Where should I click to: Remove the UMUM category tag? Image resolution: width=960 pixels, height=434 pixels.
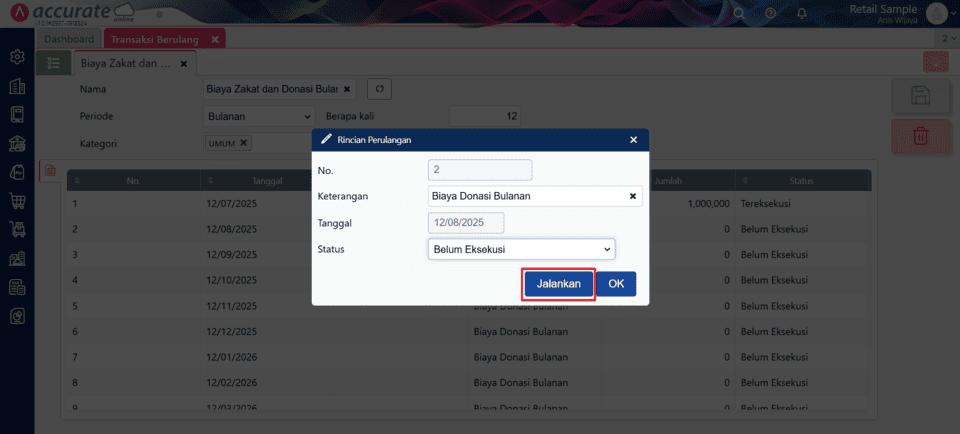243,143
